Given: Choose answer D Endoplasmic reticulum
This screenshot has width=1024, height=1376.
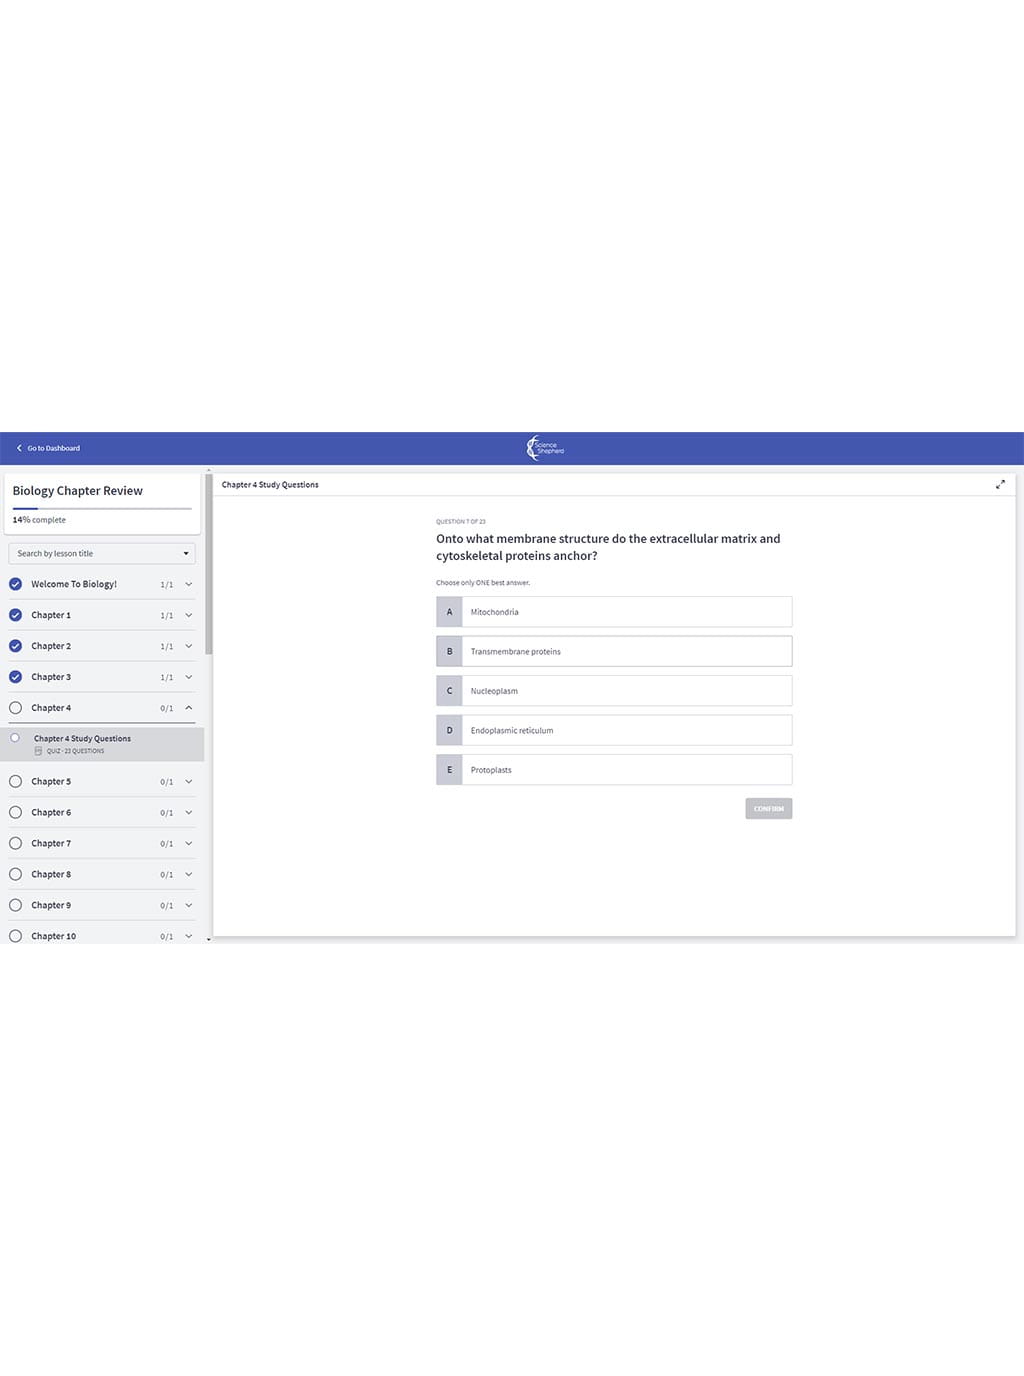Looking at the screenshot, I should tap(626, 730).
